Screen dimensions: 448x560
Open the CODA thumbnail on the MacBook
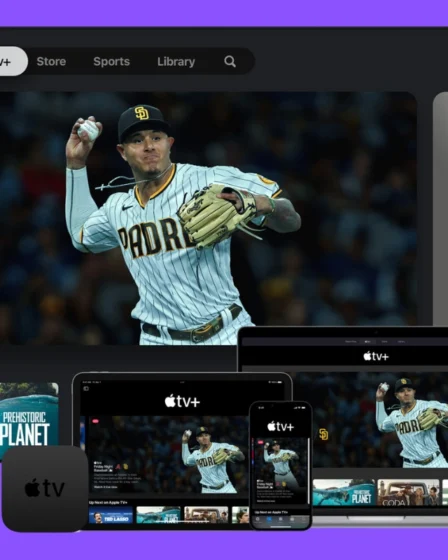pos(408,492)
